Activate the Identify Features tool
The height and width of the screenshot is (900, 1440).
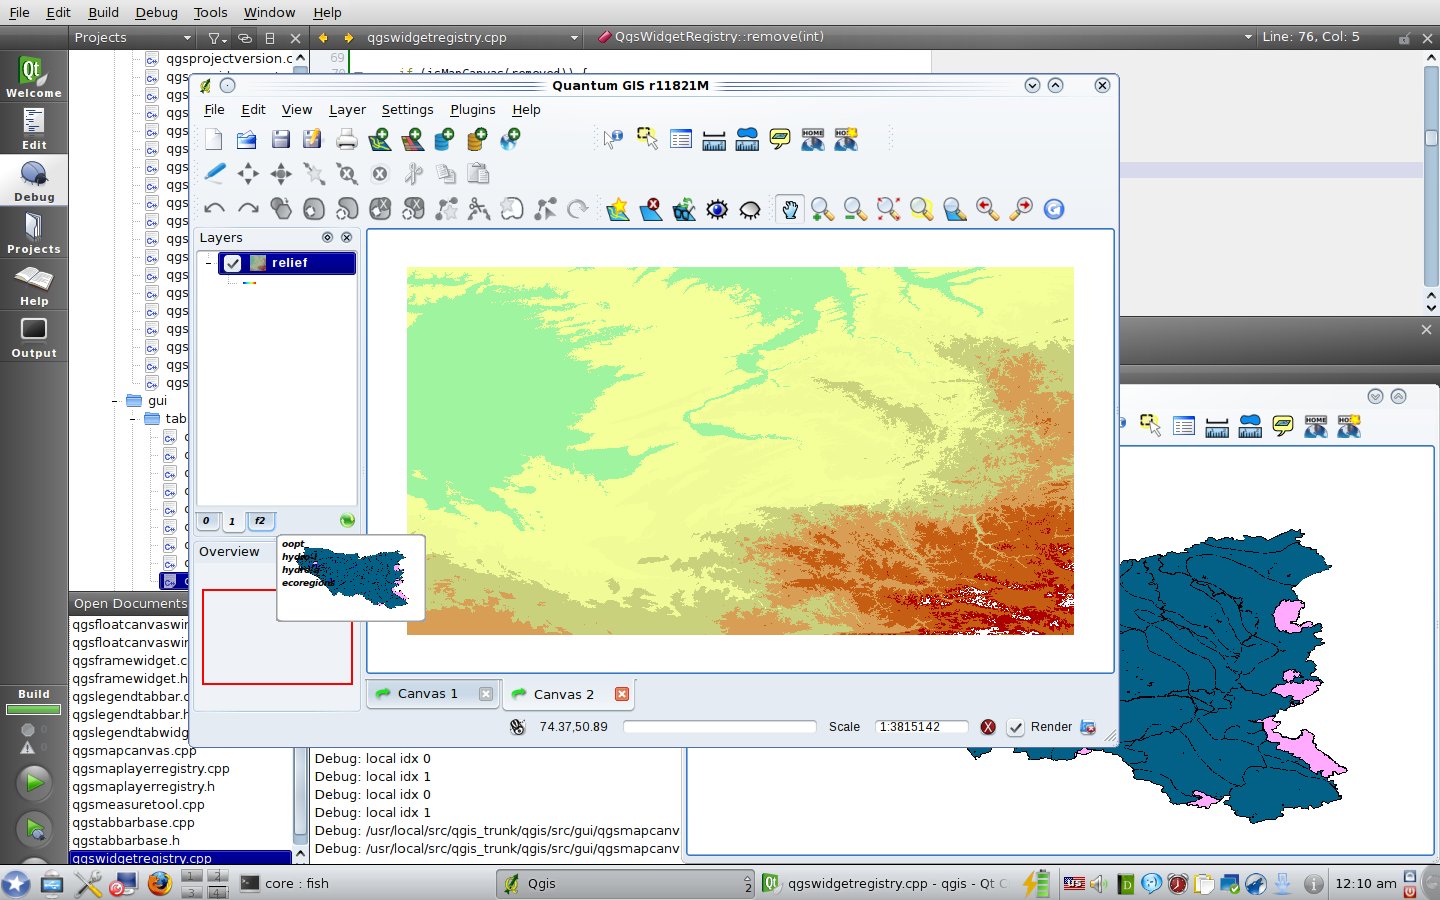613,139
